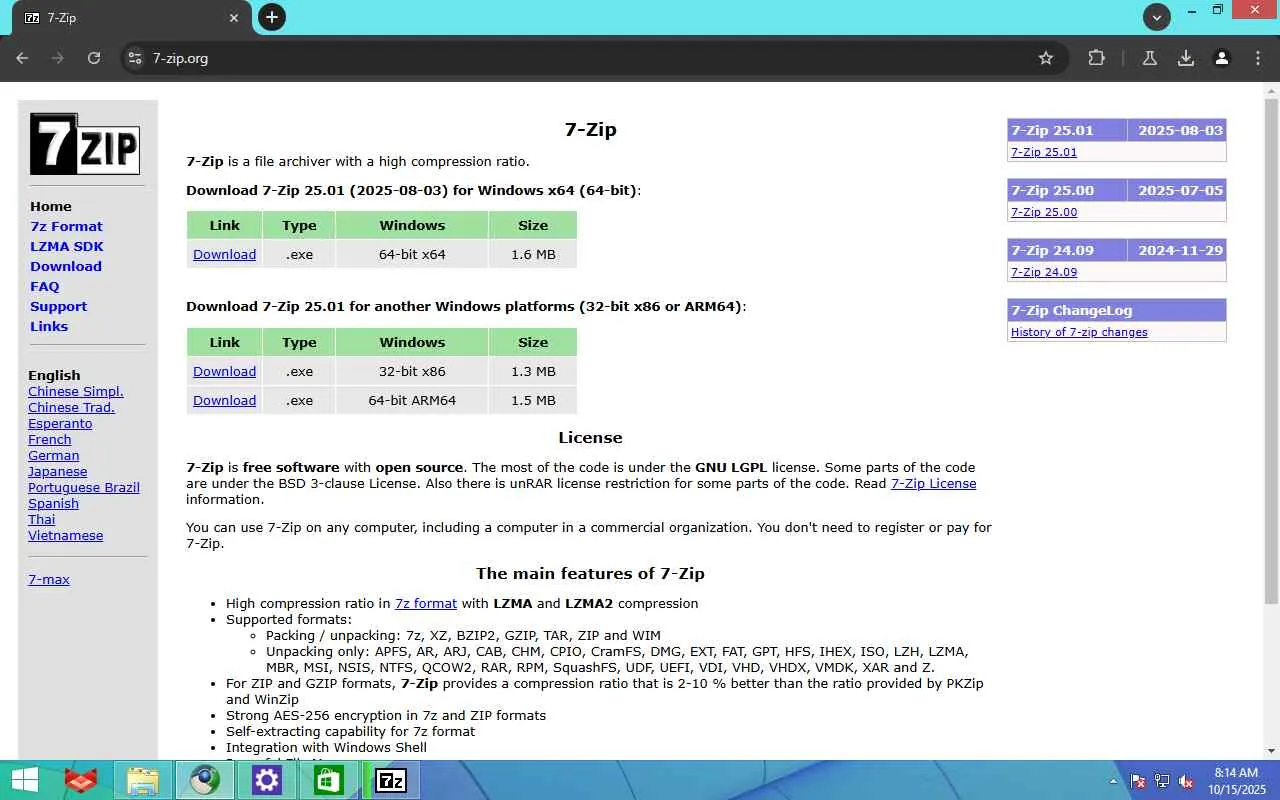The height and width of the screenshot is (800, 1280).
Task: Switch language to French
Action: pos(50,439)
